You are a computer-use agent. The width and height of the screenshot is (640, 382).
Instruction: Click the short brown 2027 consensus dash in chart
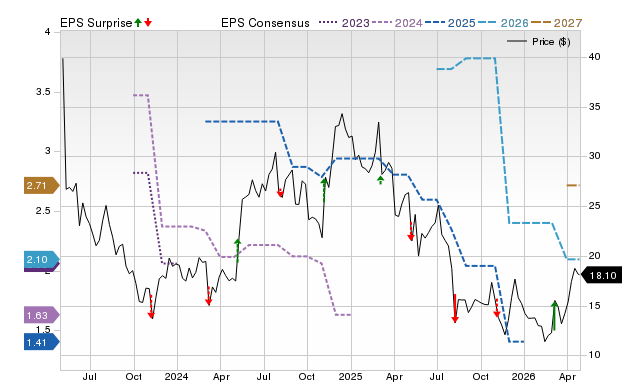(x=573, y=185)
